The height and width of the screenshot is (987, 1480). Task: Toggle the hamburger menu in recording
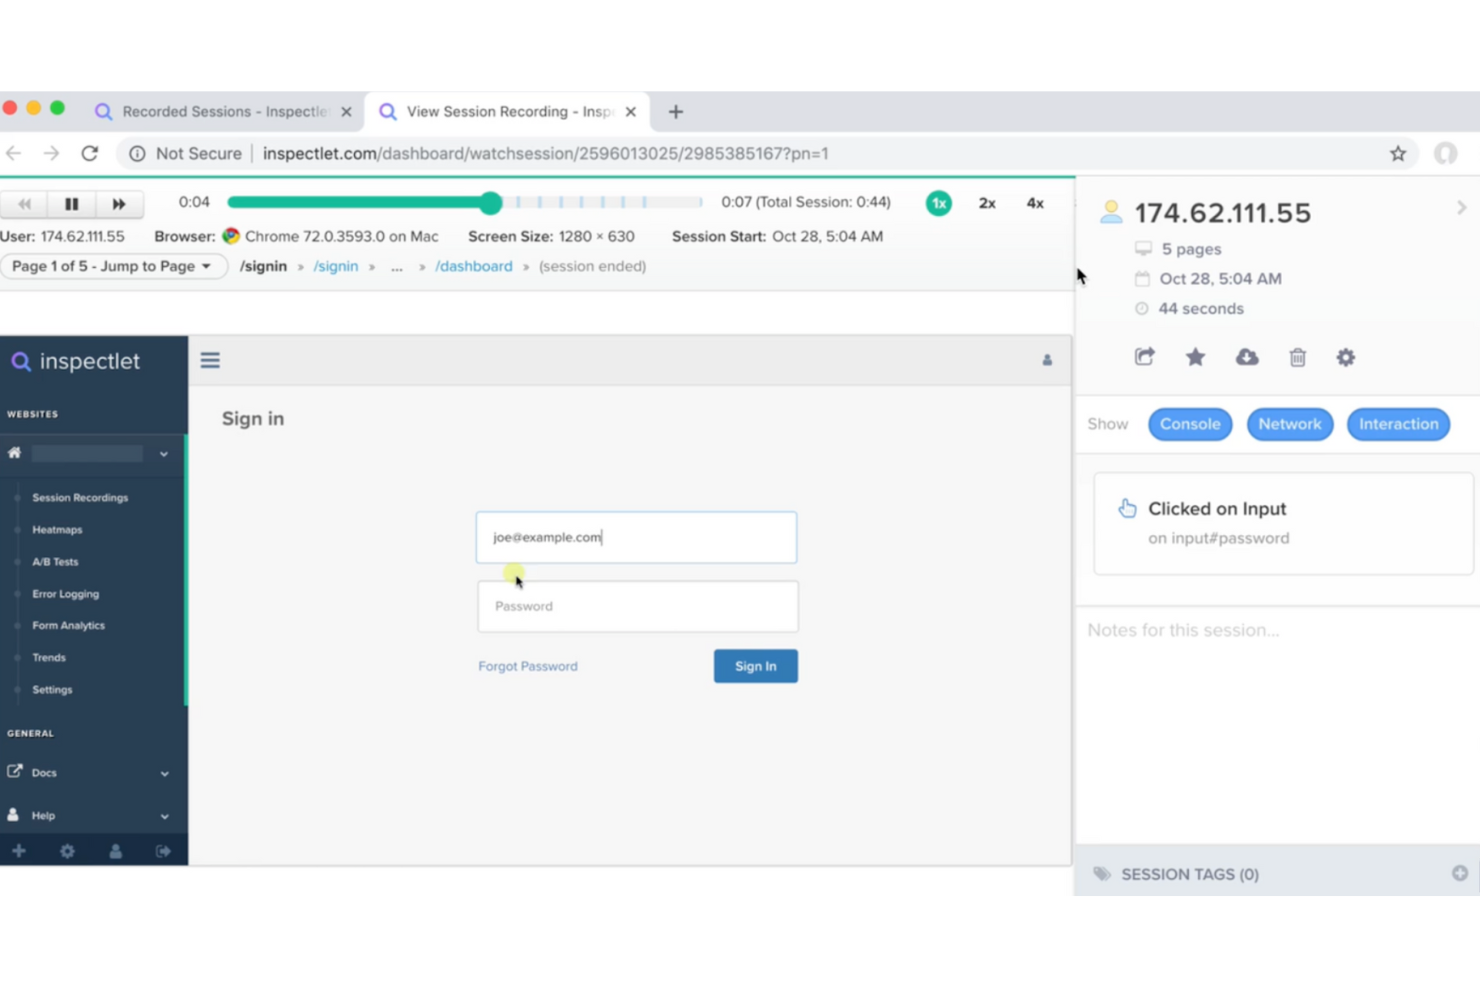pos(210,360)
